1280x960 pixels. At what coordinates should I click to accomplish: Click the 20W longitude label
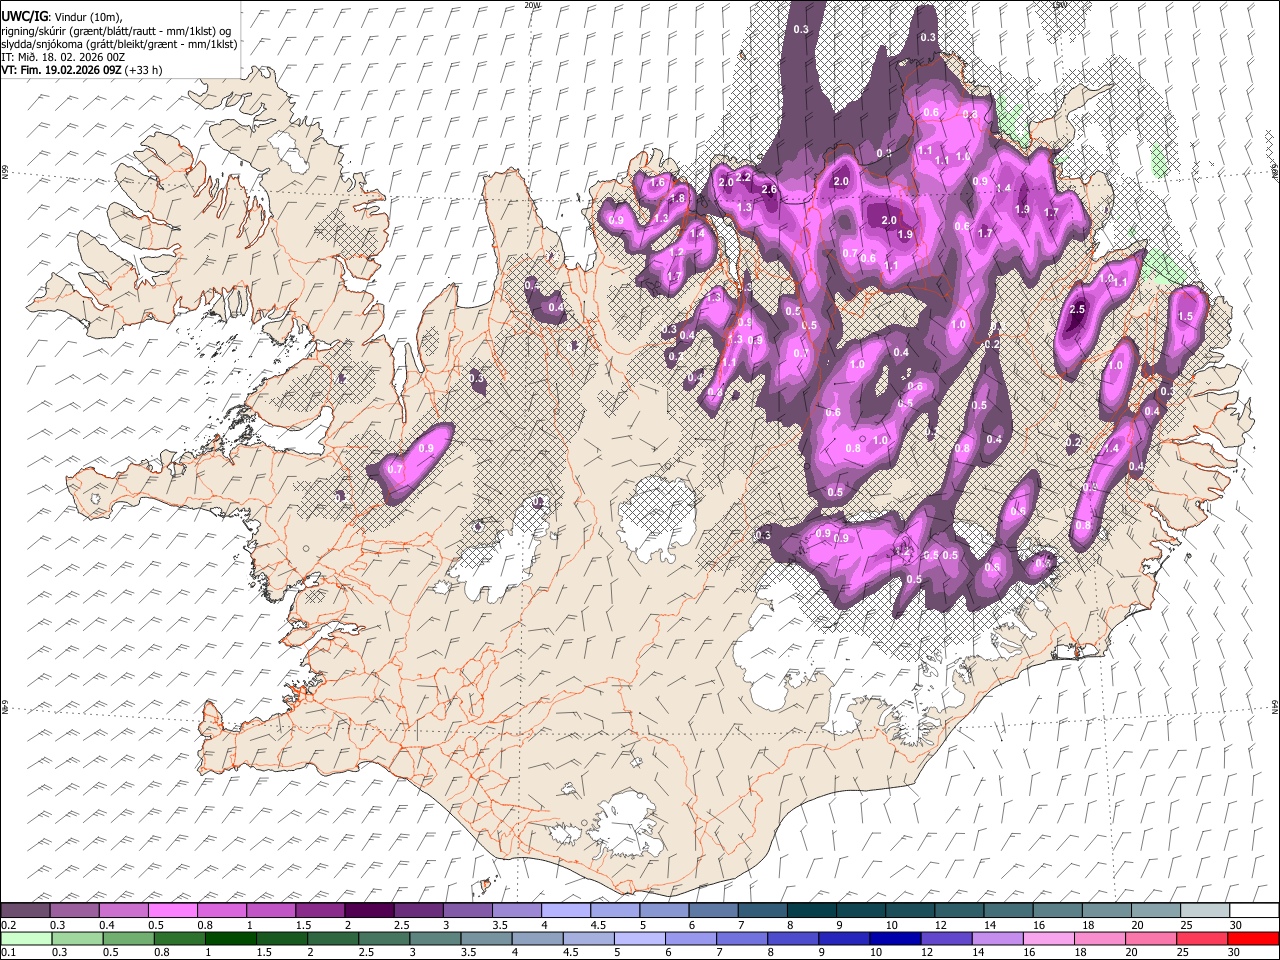531,5
